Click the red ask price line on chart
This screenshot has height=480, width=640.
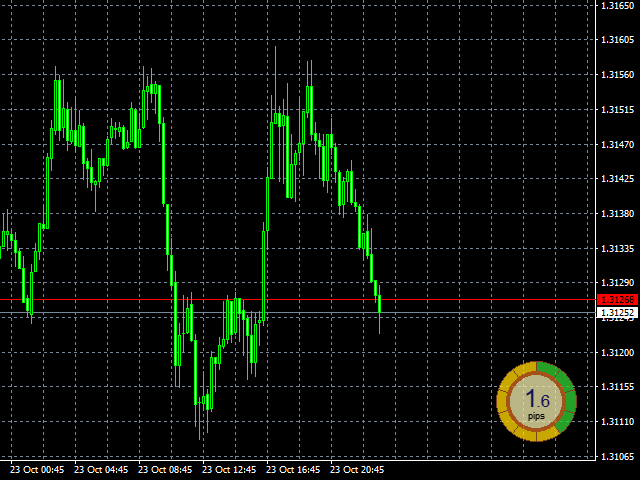300,300
